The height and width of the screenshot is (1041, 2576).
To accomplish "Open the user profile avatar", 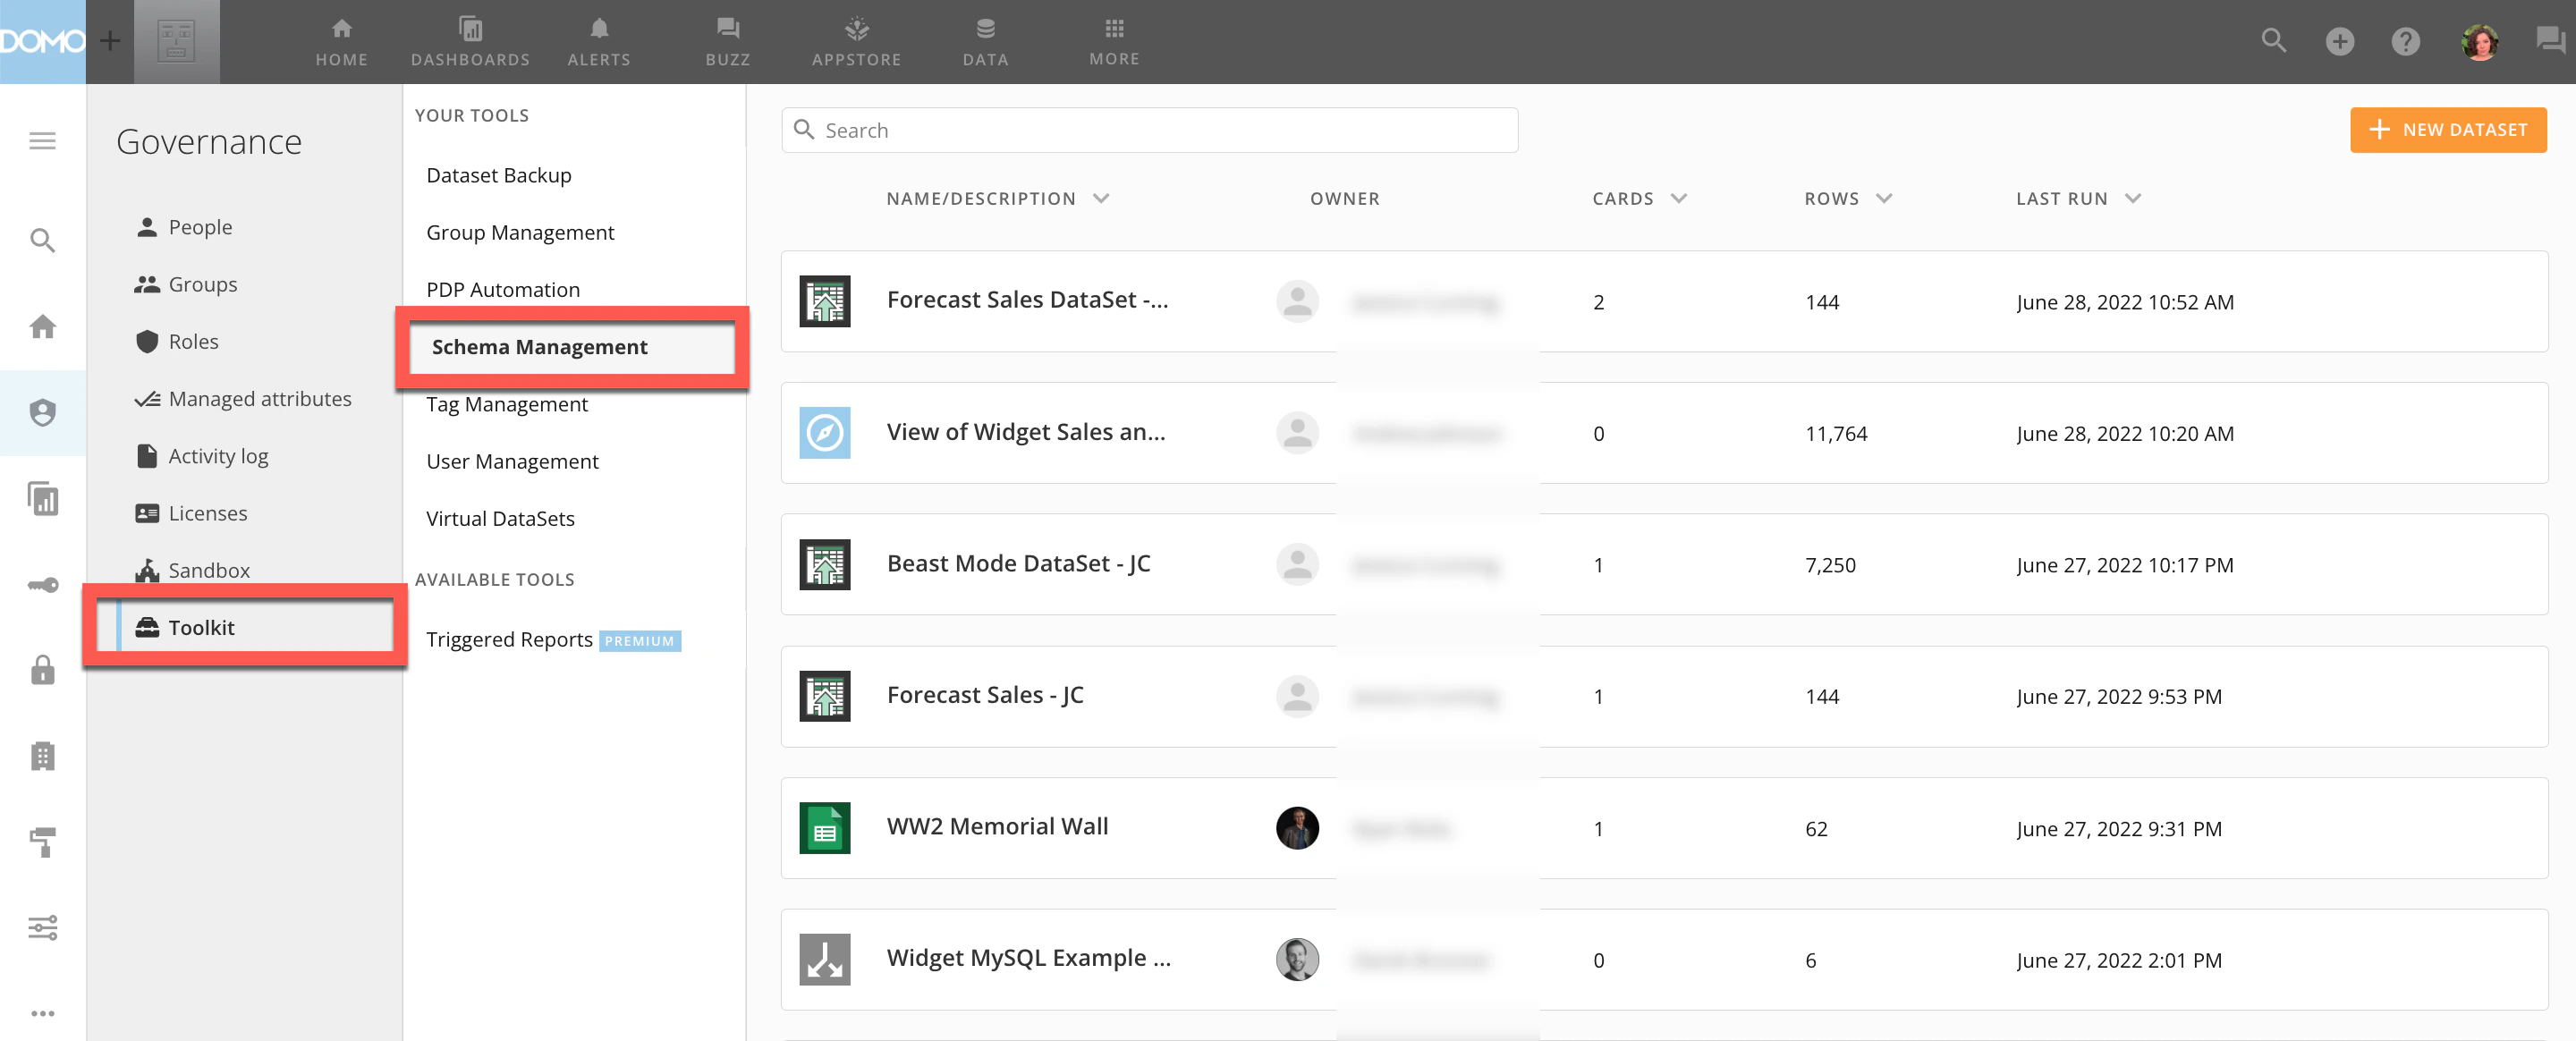I will point(2480,41).
